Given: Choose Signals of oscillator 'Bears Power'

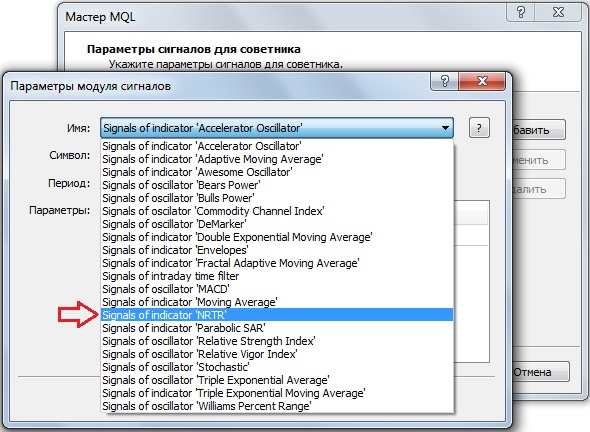Looking at the screenshot, I should tap(277, 185).
